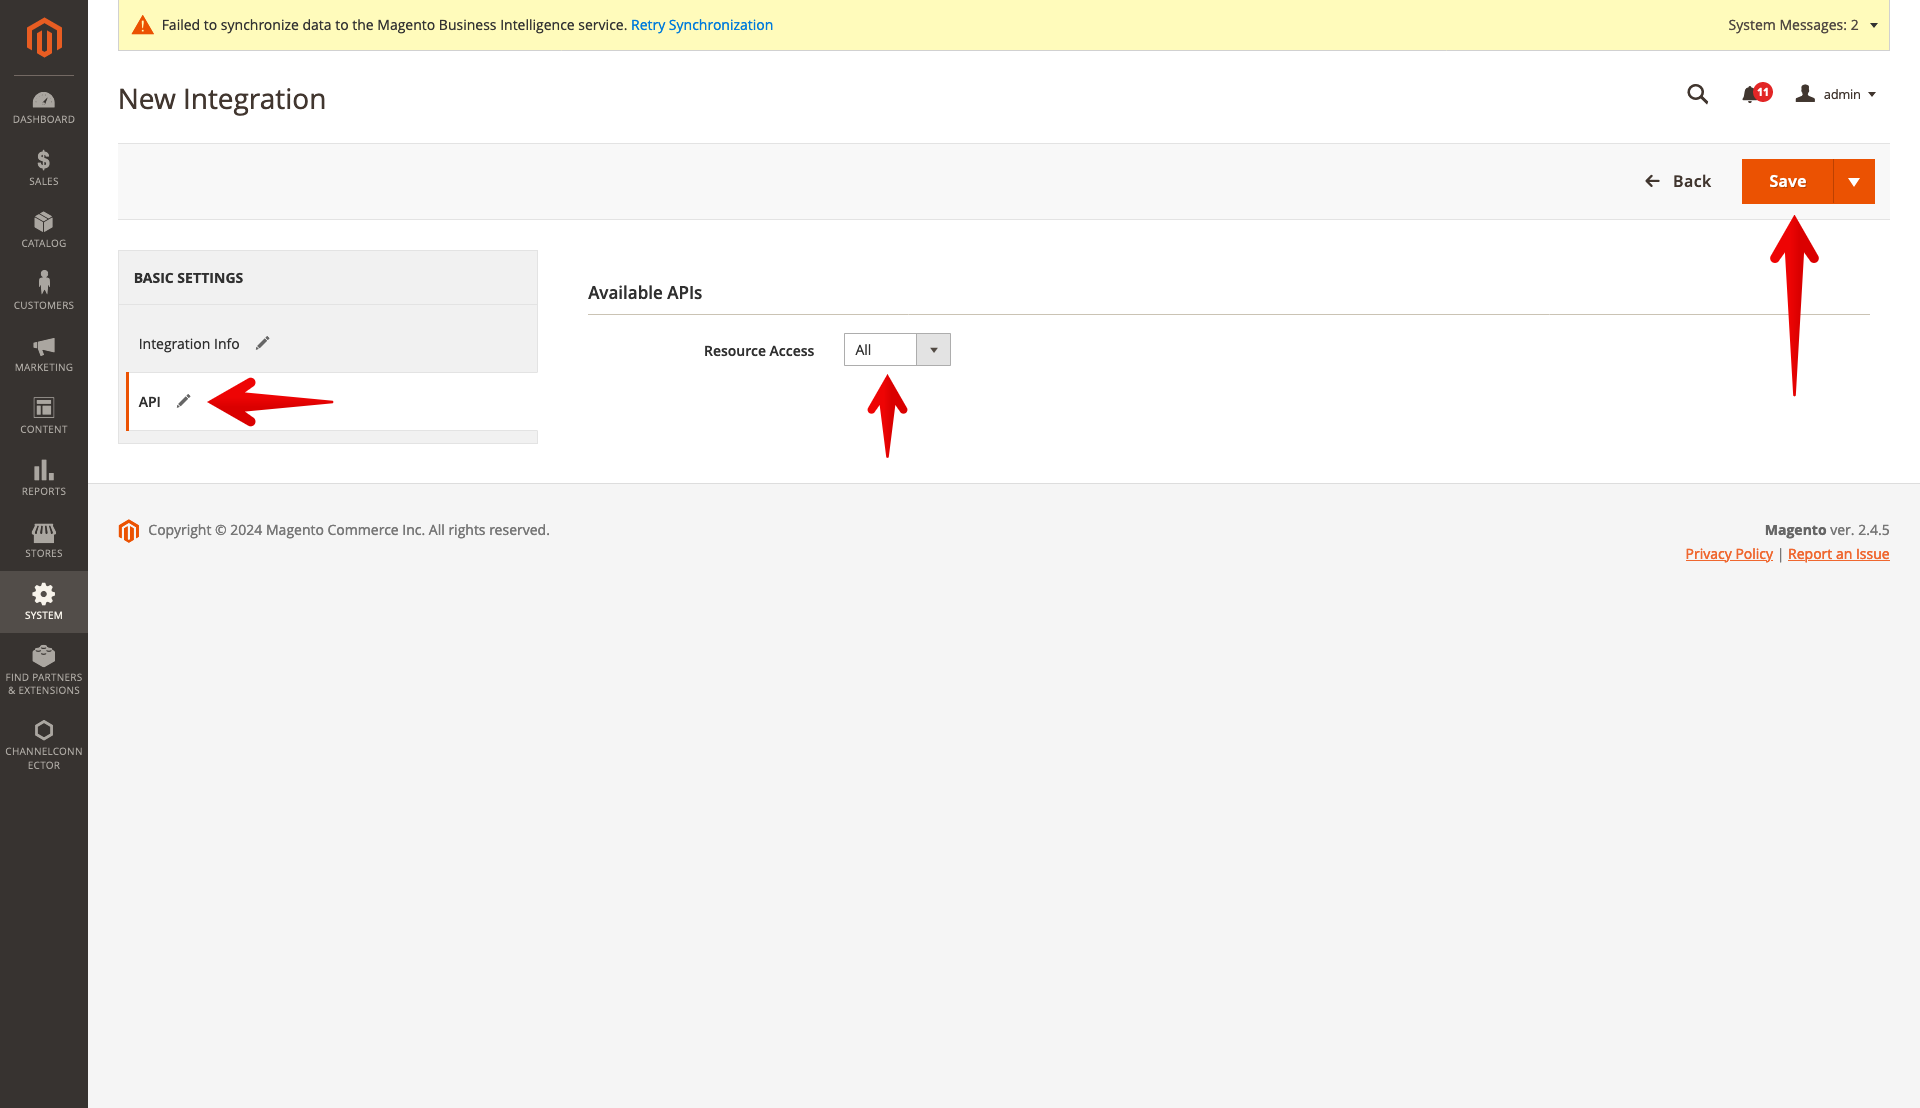Open the Reports menu
1920x1108 pixels.
[x=44, y=479]
